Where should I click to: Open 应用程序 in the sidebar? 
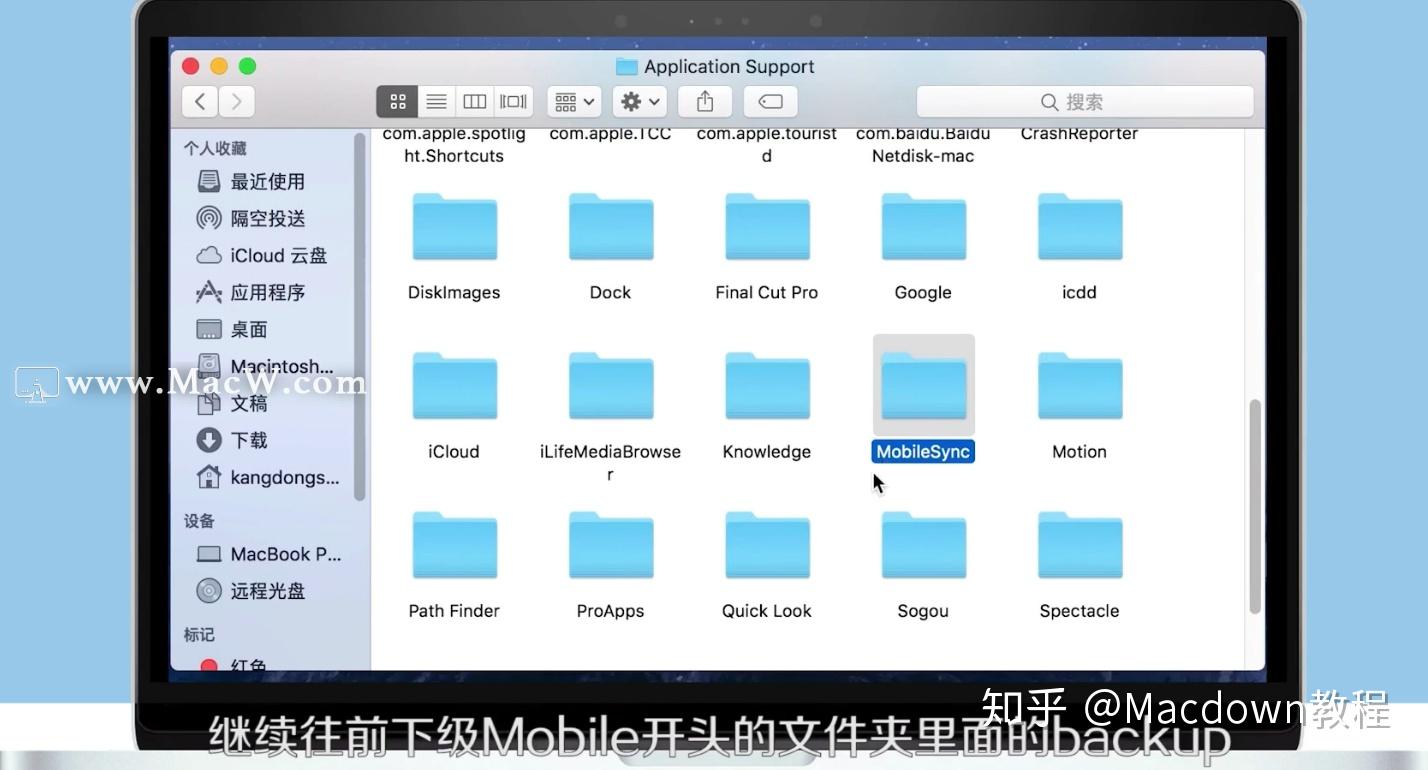pos(251,292)
